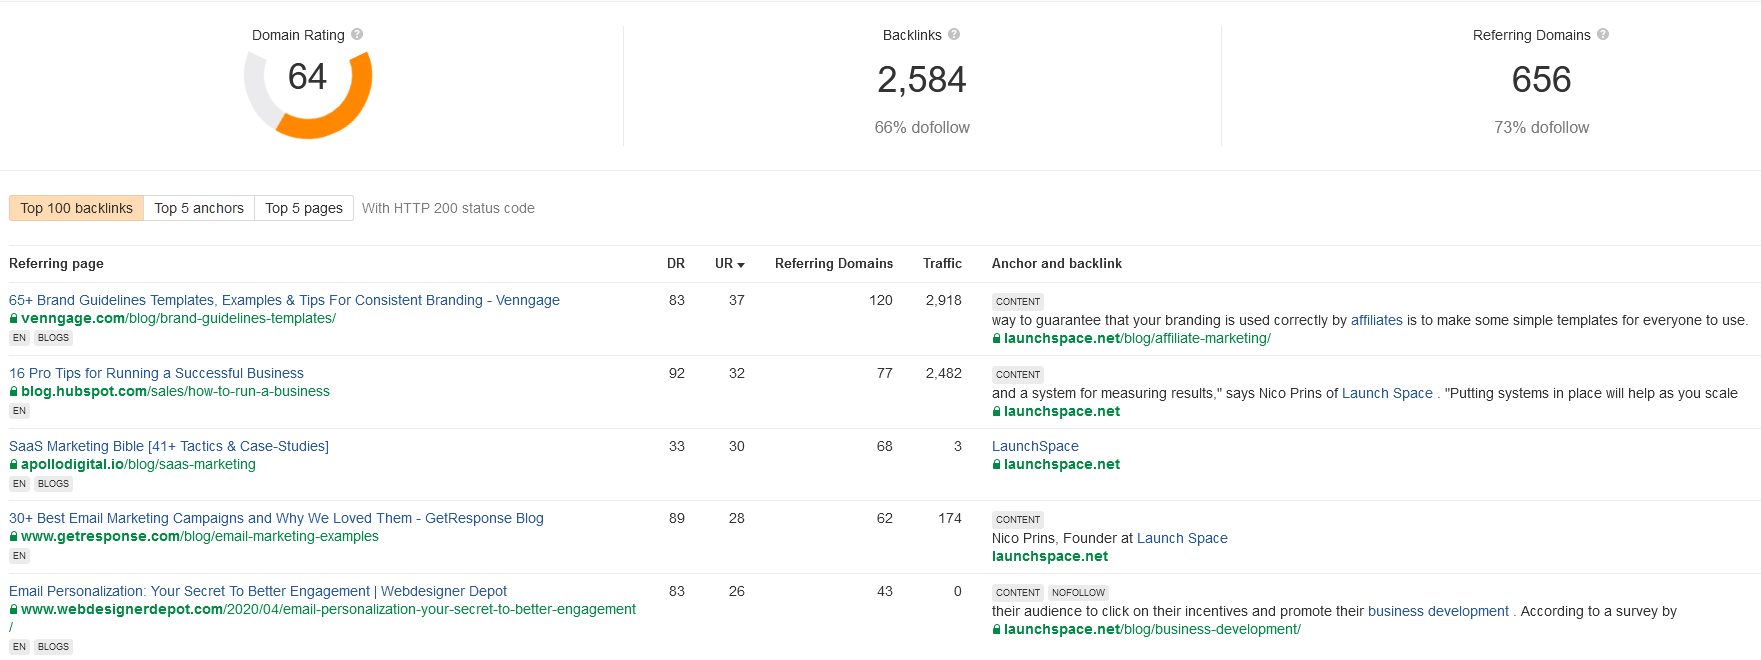Click the lock icon beside blog.hubspot.com URL
1761x660 pixels.
tap(14, 392)
